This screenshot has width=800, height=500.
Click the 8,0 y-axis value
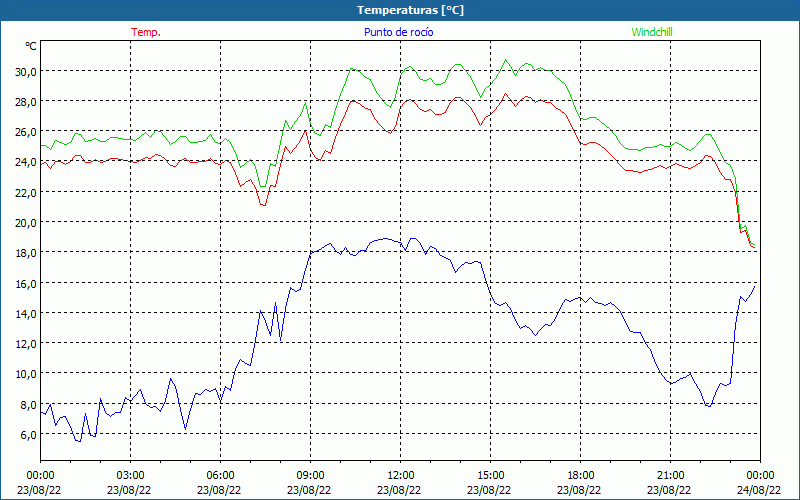tap(28, 404)
